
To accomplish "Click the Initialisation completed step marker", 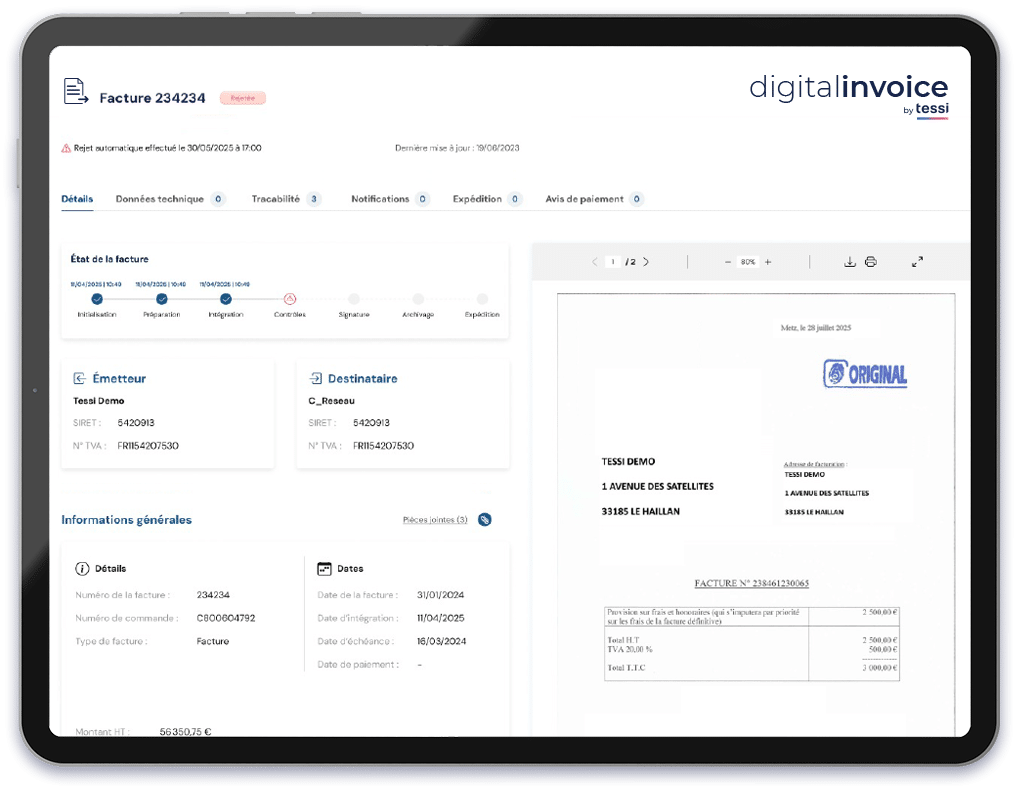I will pyautogui.click(x=97, y=299).
